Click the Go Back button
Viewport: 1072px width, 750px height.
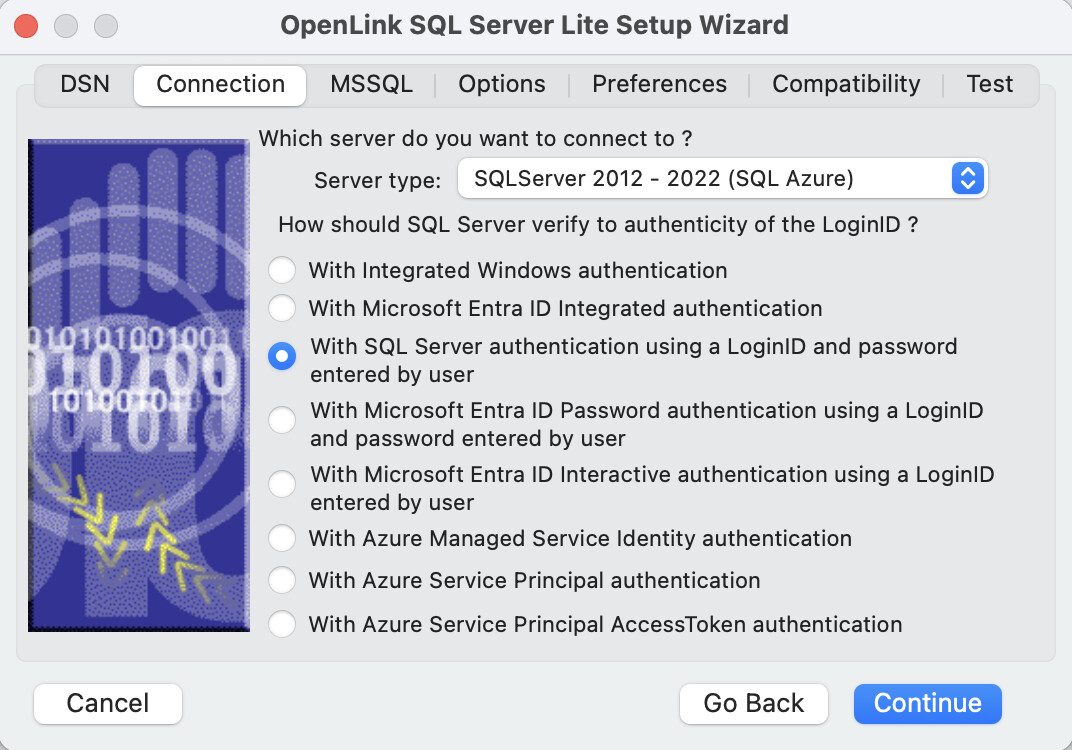coord(753,704)
